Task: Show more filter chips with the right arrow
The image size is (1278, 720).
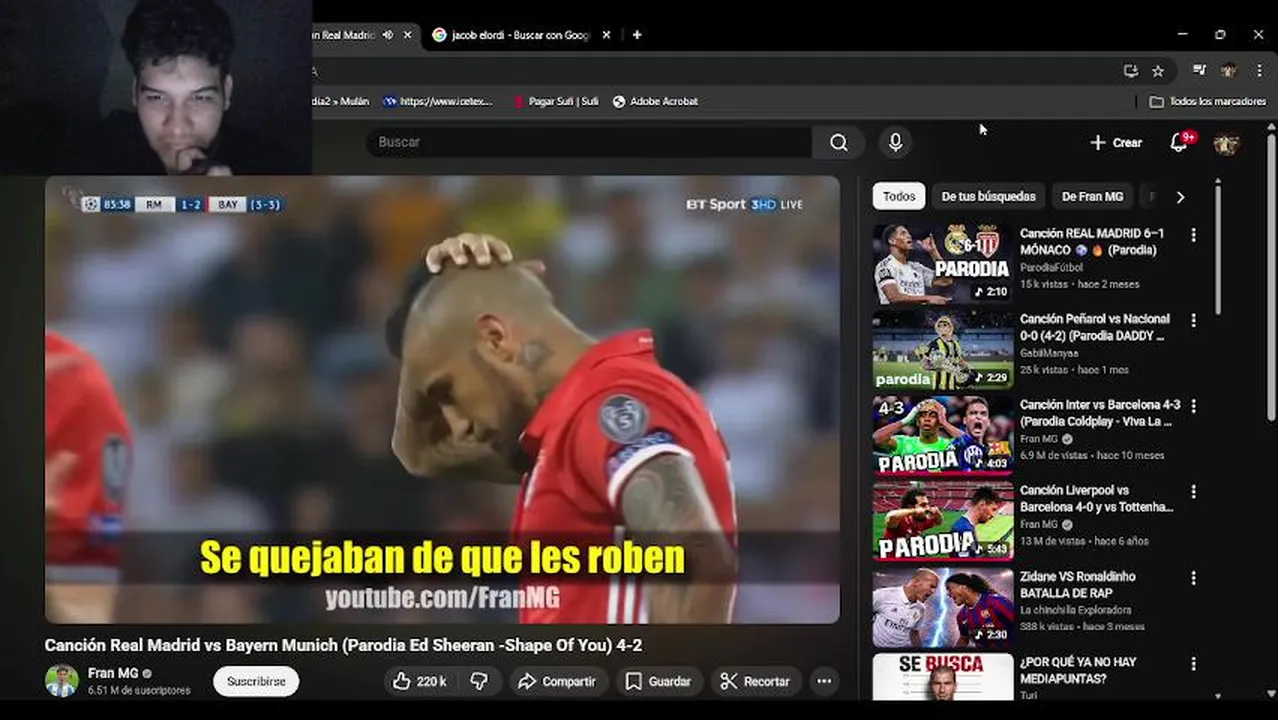Action: click(1180, 197)
